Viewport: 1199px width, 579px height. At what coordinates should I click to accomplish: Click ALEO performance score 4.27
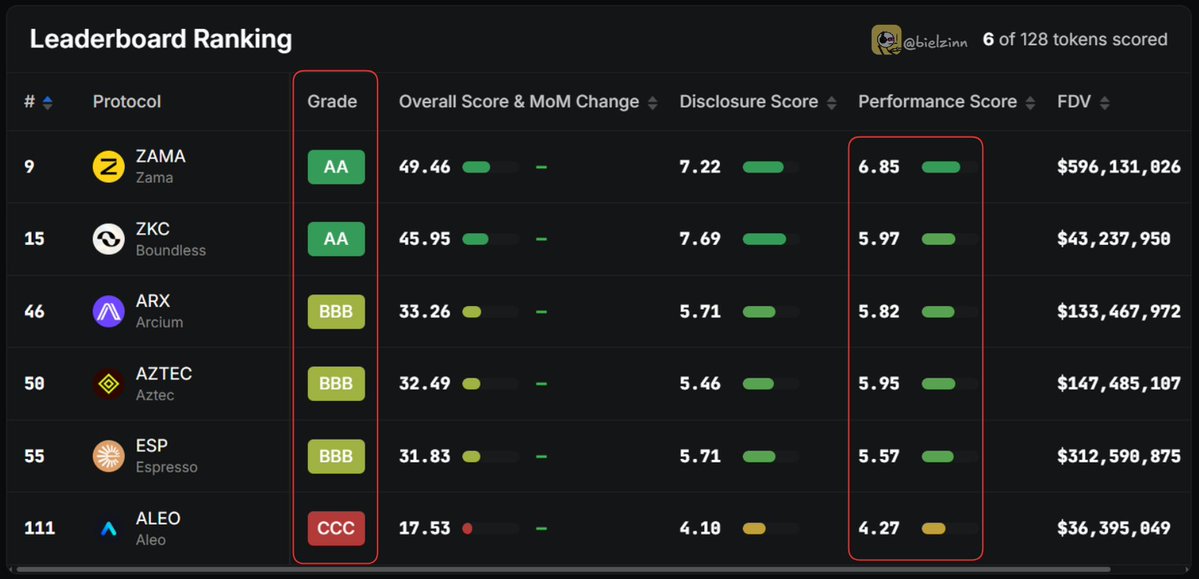coord(879,529)
